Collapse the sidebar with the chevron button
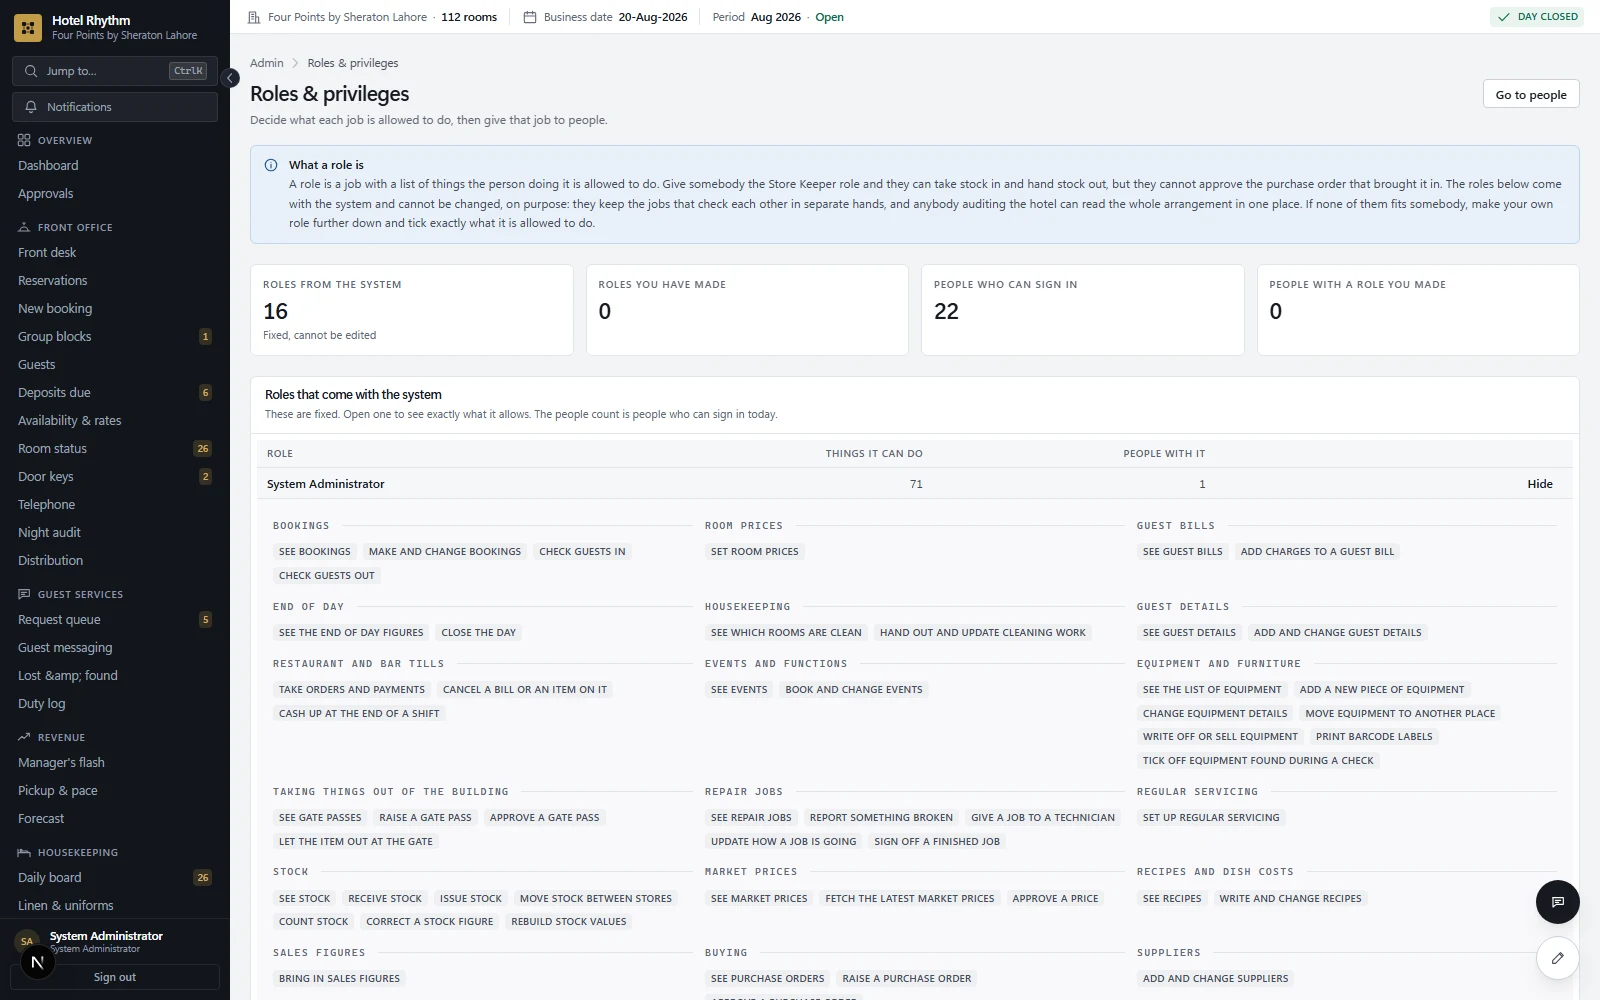This screenshot has width=1600, height=1000. (x=230, y=78)
